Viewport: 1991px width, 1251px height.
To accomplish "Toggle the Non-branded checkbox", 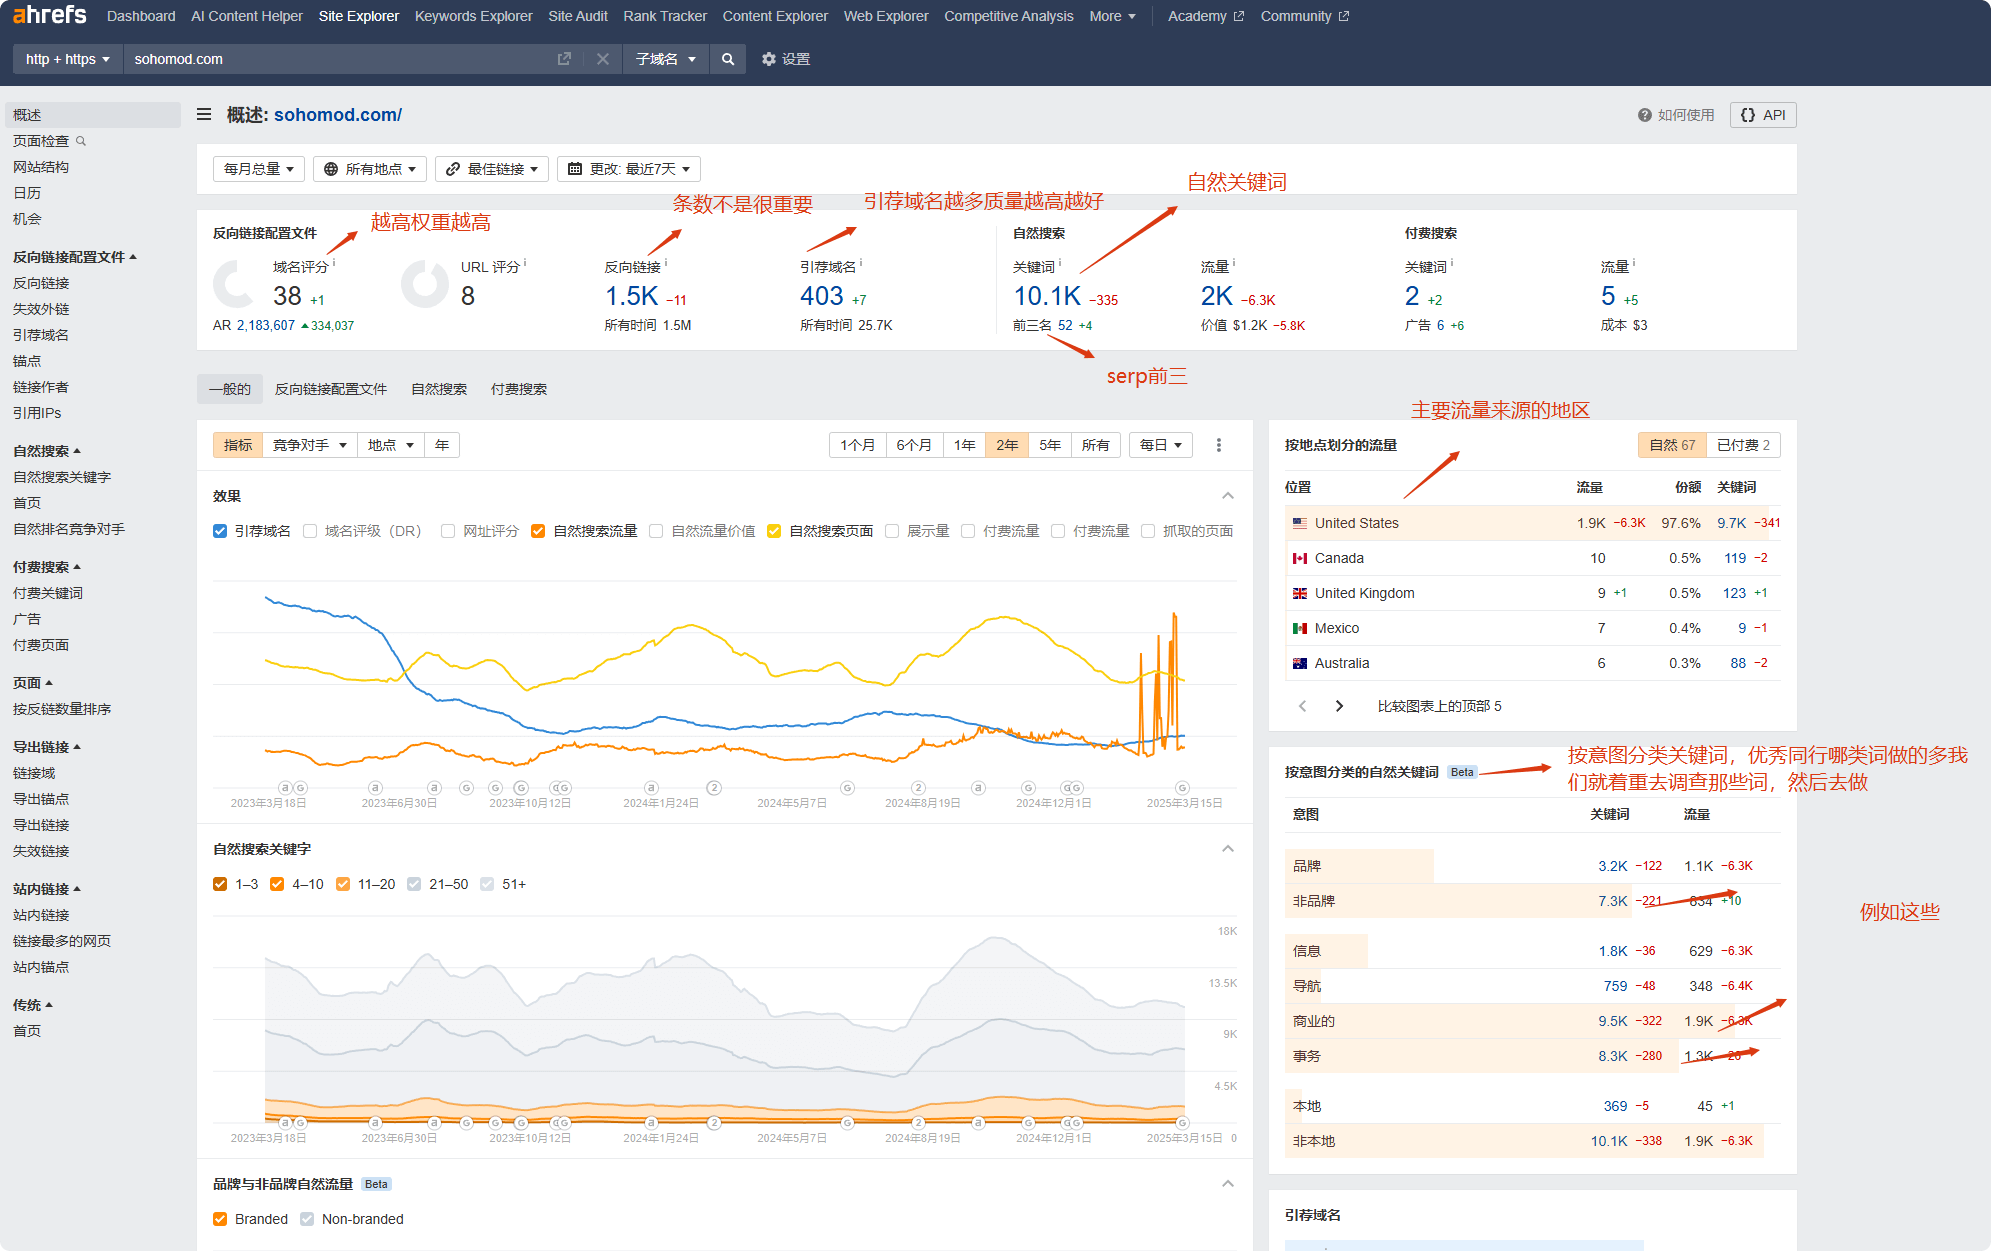I will coord(307,1219).
